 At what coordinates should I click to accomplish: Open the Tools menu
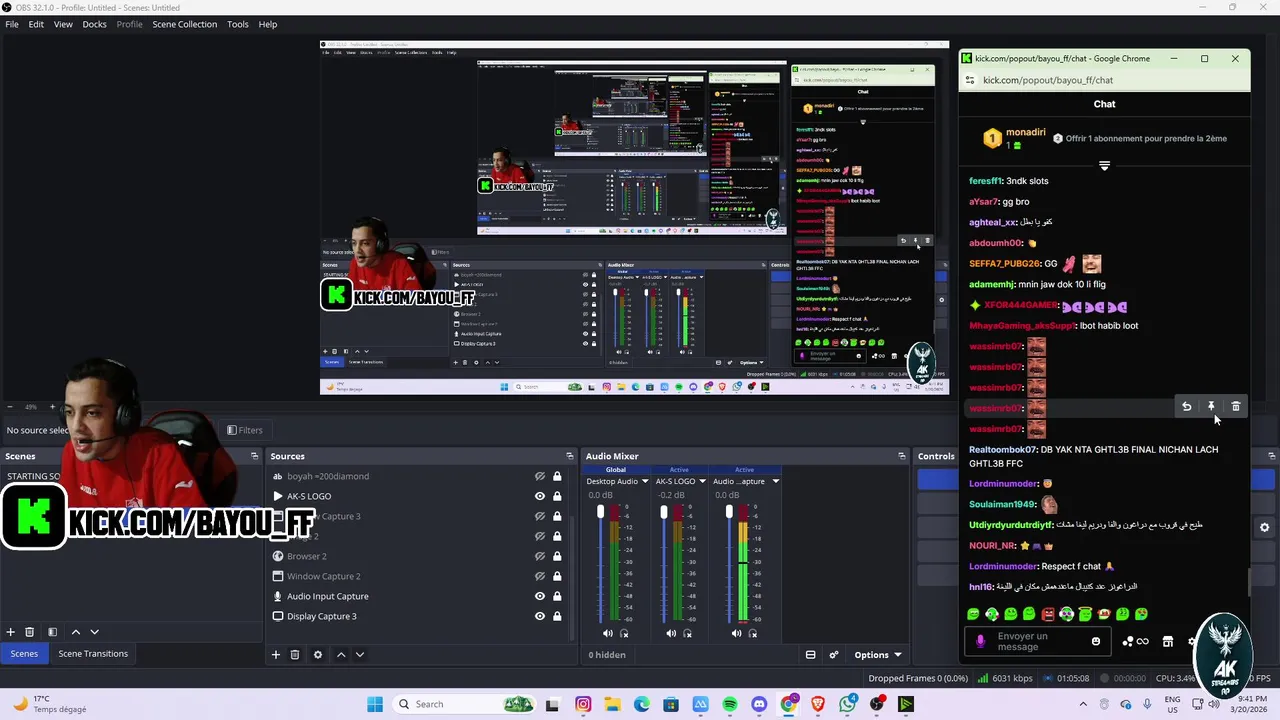(x=237, y=24)
